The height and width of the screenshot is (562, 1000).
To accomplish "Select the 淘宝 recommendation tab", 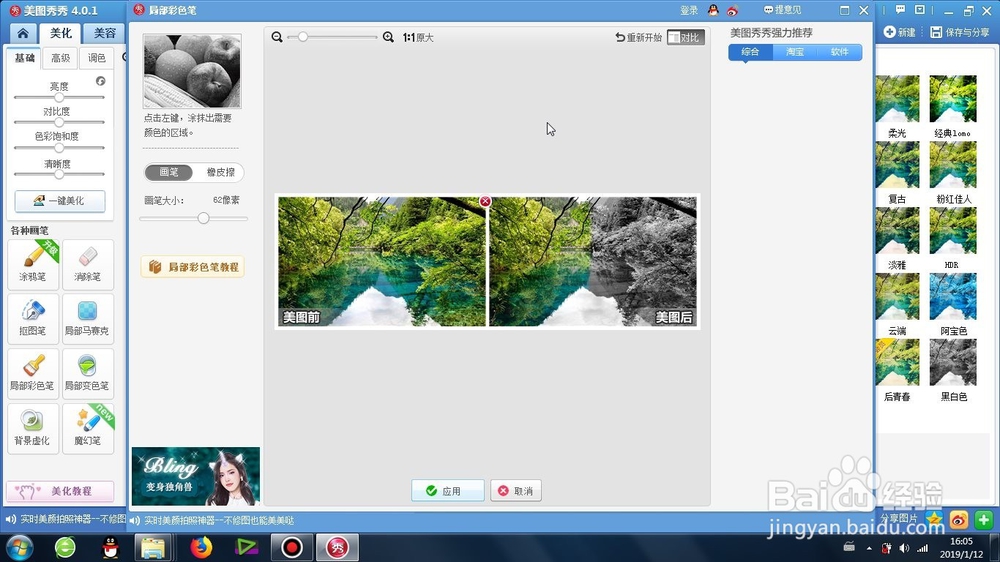I will click(x=795, y=52).
